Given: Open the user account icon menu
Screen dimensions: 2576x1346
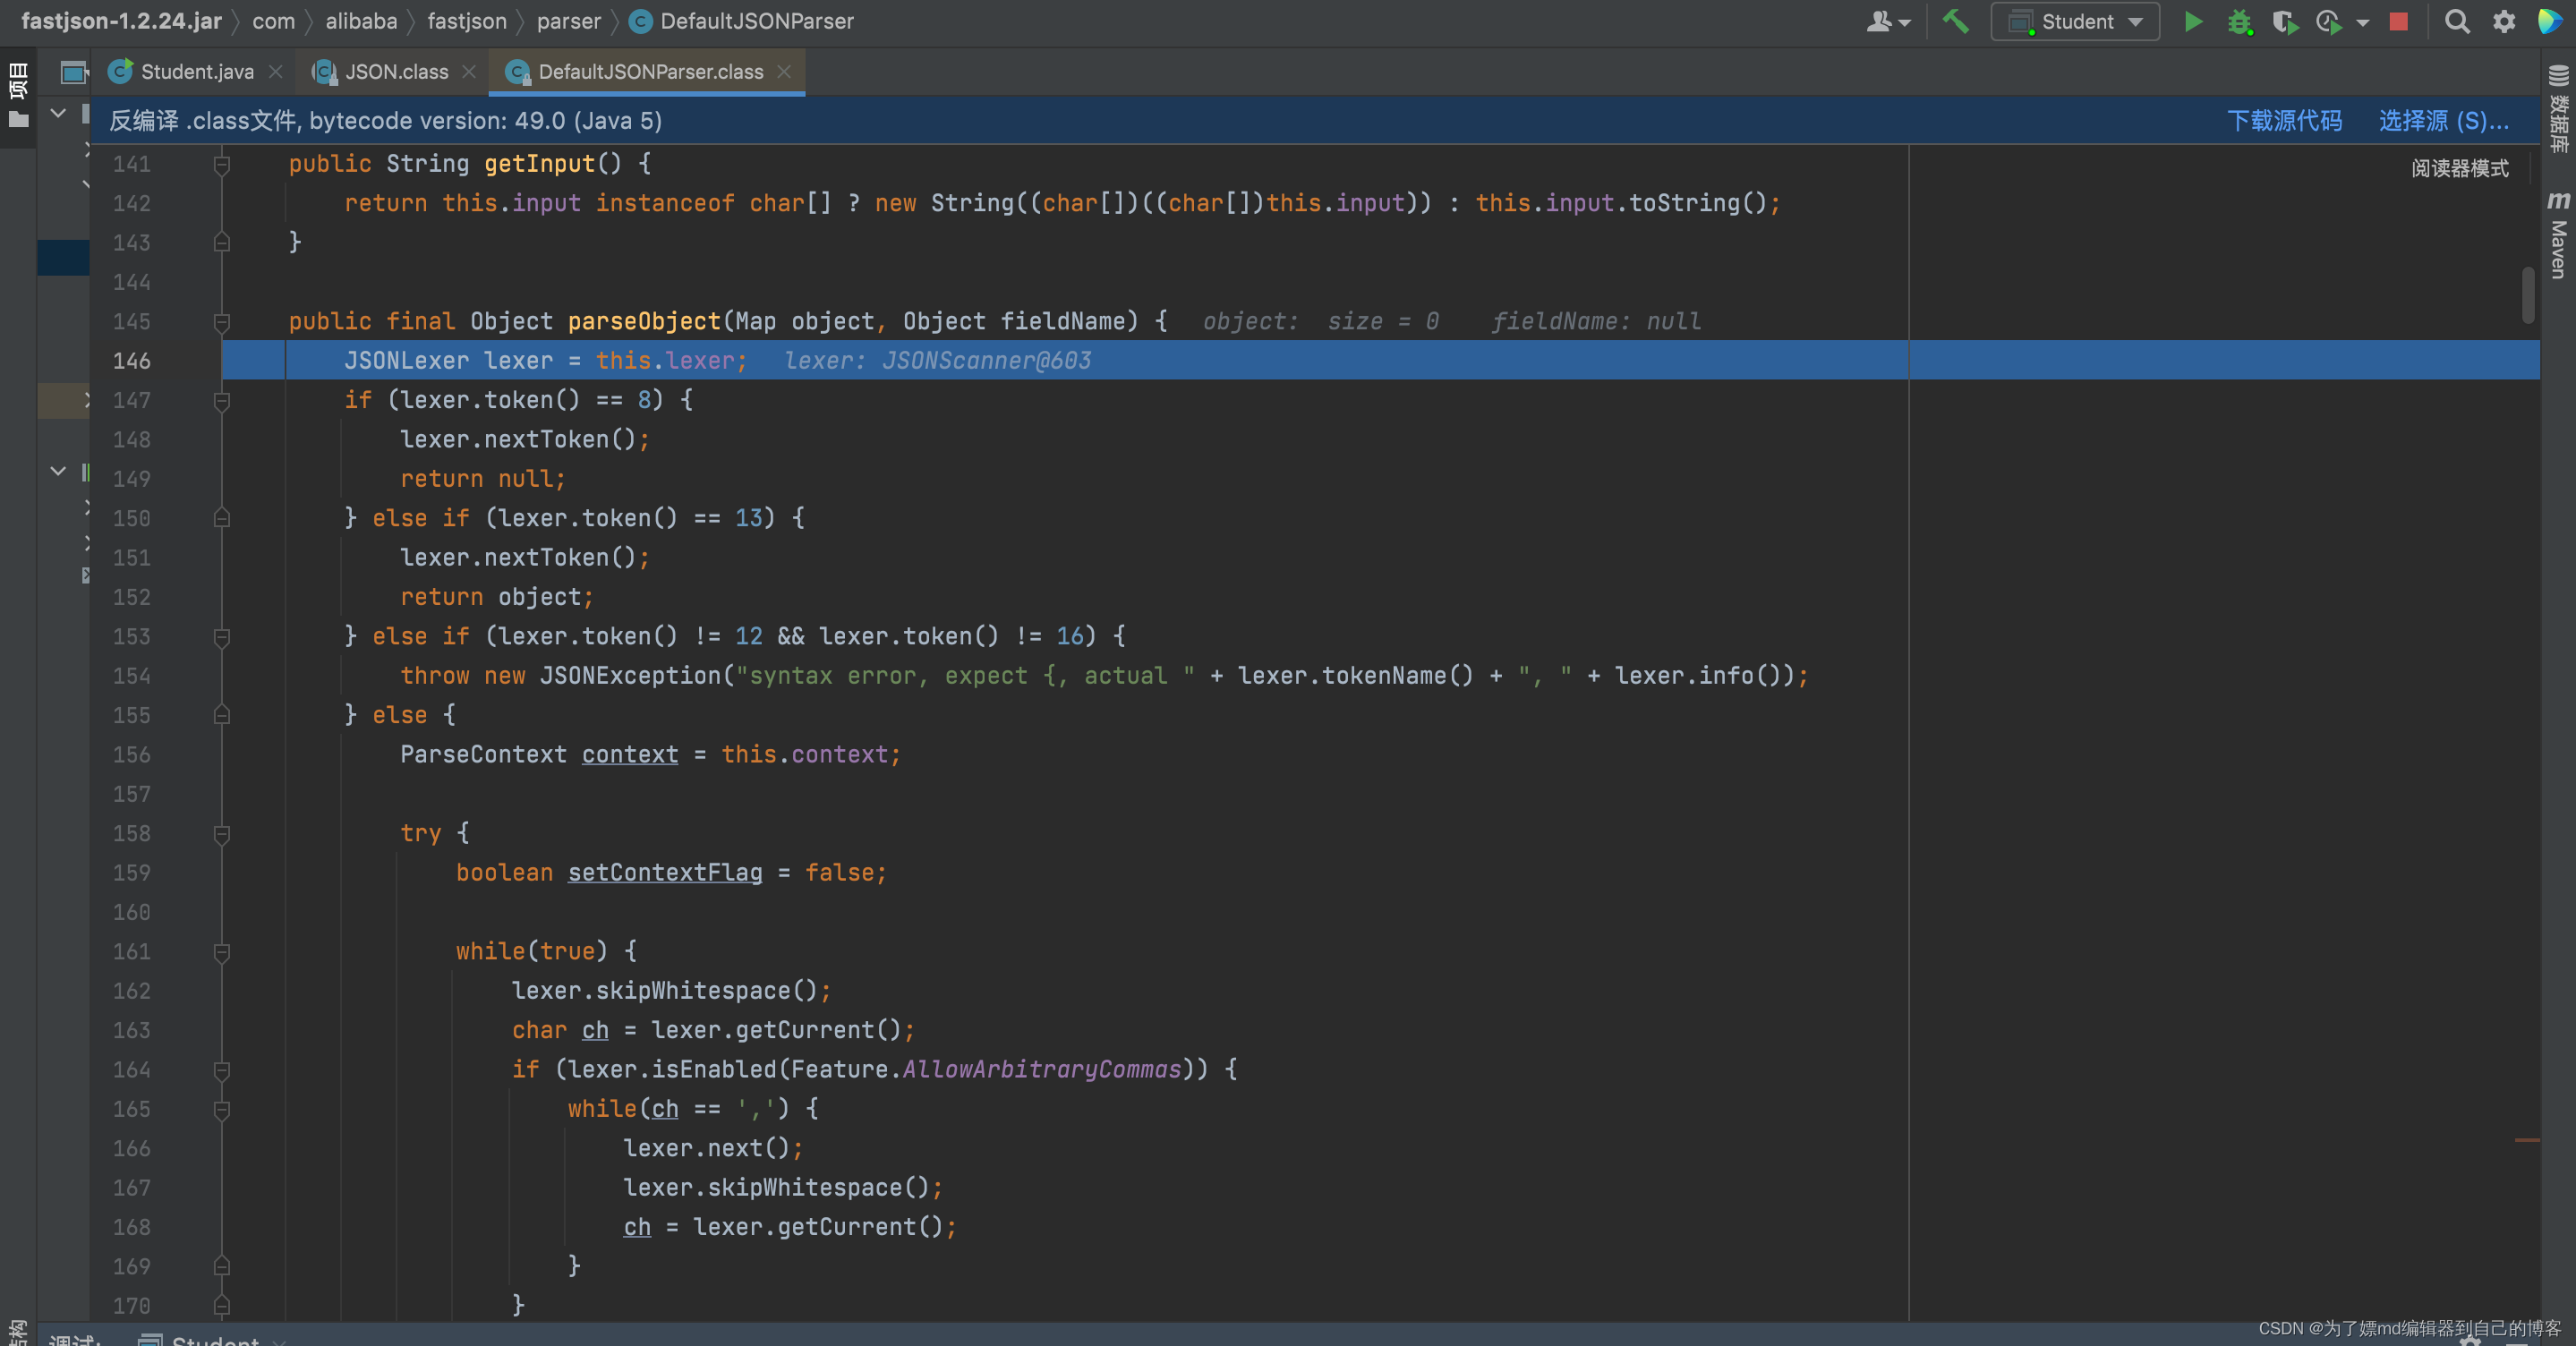Looking at the screenshot, I should pos(1887,22).
